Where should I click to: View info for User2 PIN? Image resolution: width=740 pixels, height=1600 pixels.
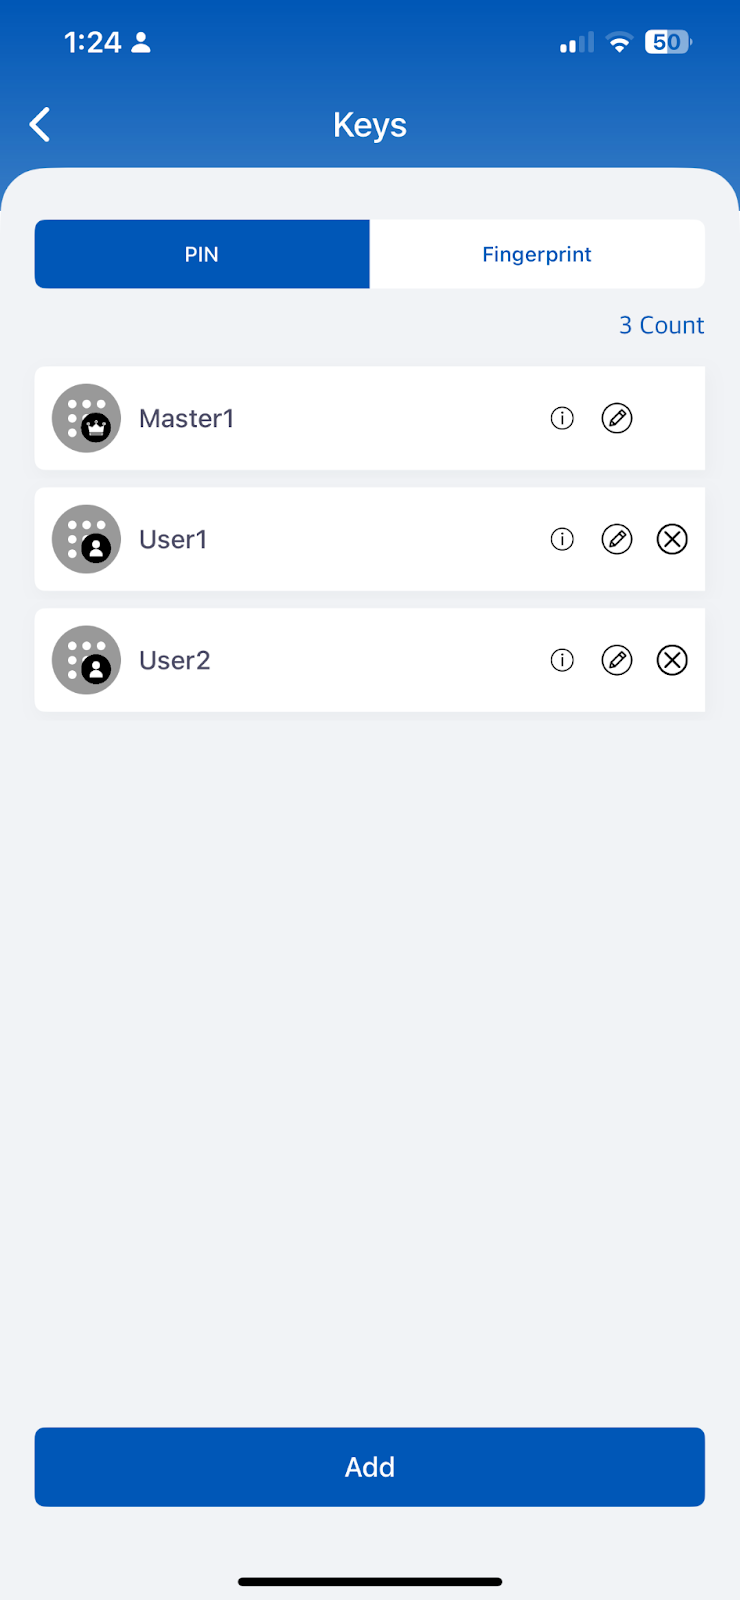(562, 660)
